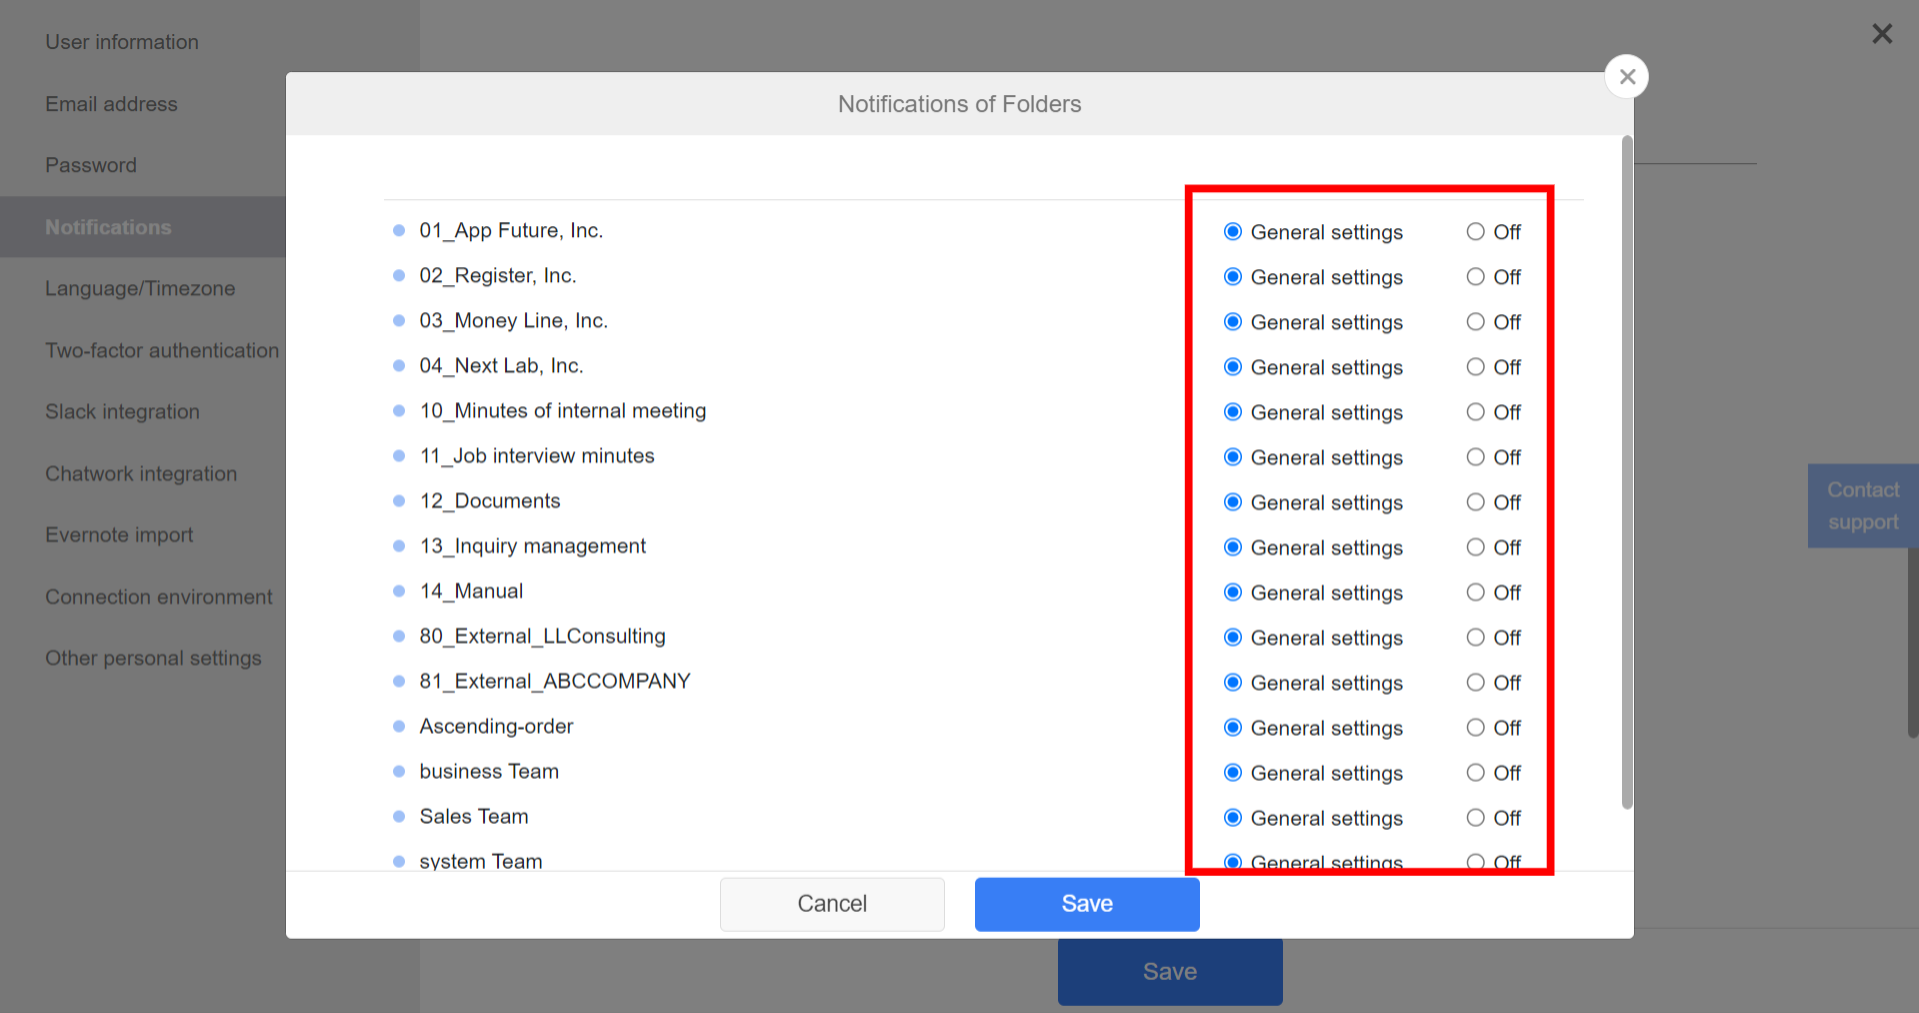Open the Password settings section
This screenshot has height=1013, width=1919.
coord(91,164)
